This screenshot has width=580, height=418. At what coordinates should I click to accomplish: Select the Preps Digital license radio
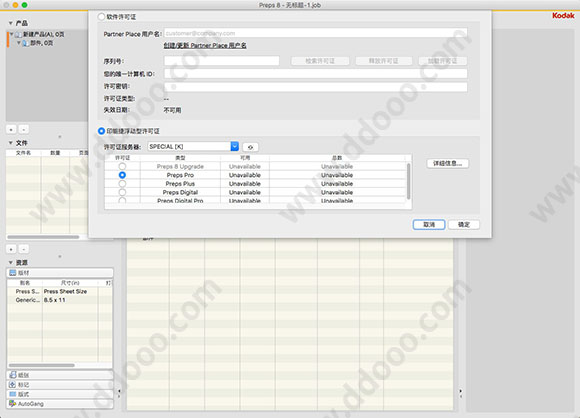pyautogui.click(x=122, y=192)
